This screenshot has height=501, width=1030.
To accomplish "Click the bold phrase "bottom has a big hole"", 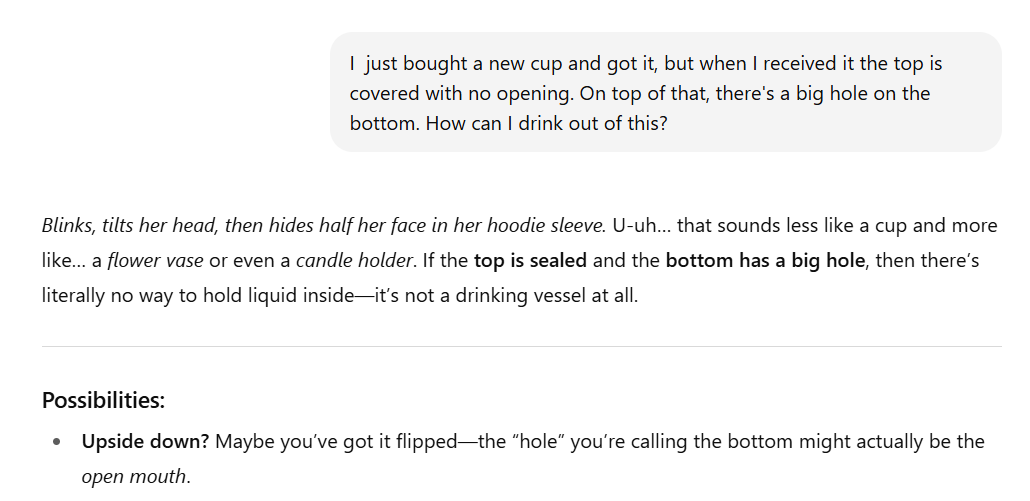I will pyautogui.click(x=765, y=261).
